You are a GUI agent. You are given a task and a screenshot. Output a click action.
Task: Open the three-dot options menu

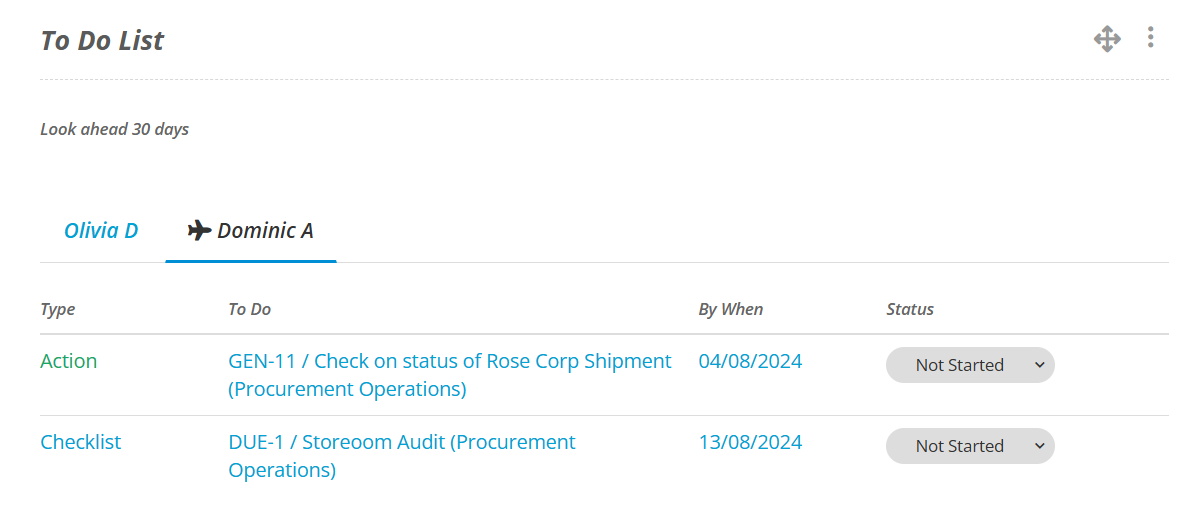point(1150,37)
